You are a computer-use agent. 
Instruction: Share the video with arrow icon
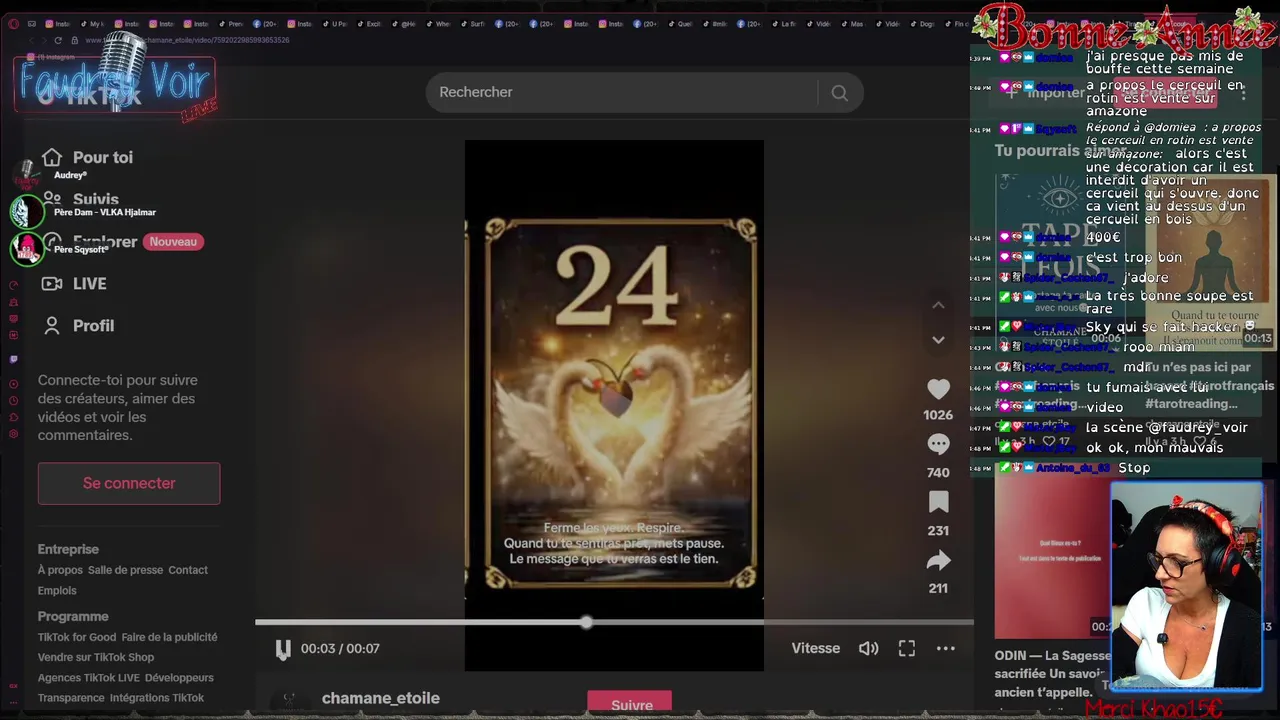(938, 560)
